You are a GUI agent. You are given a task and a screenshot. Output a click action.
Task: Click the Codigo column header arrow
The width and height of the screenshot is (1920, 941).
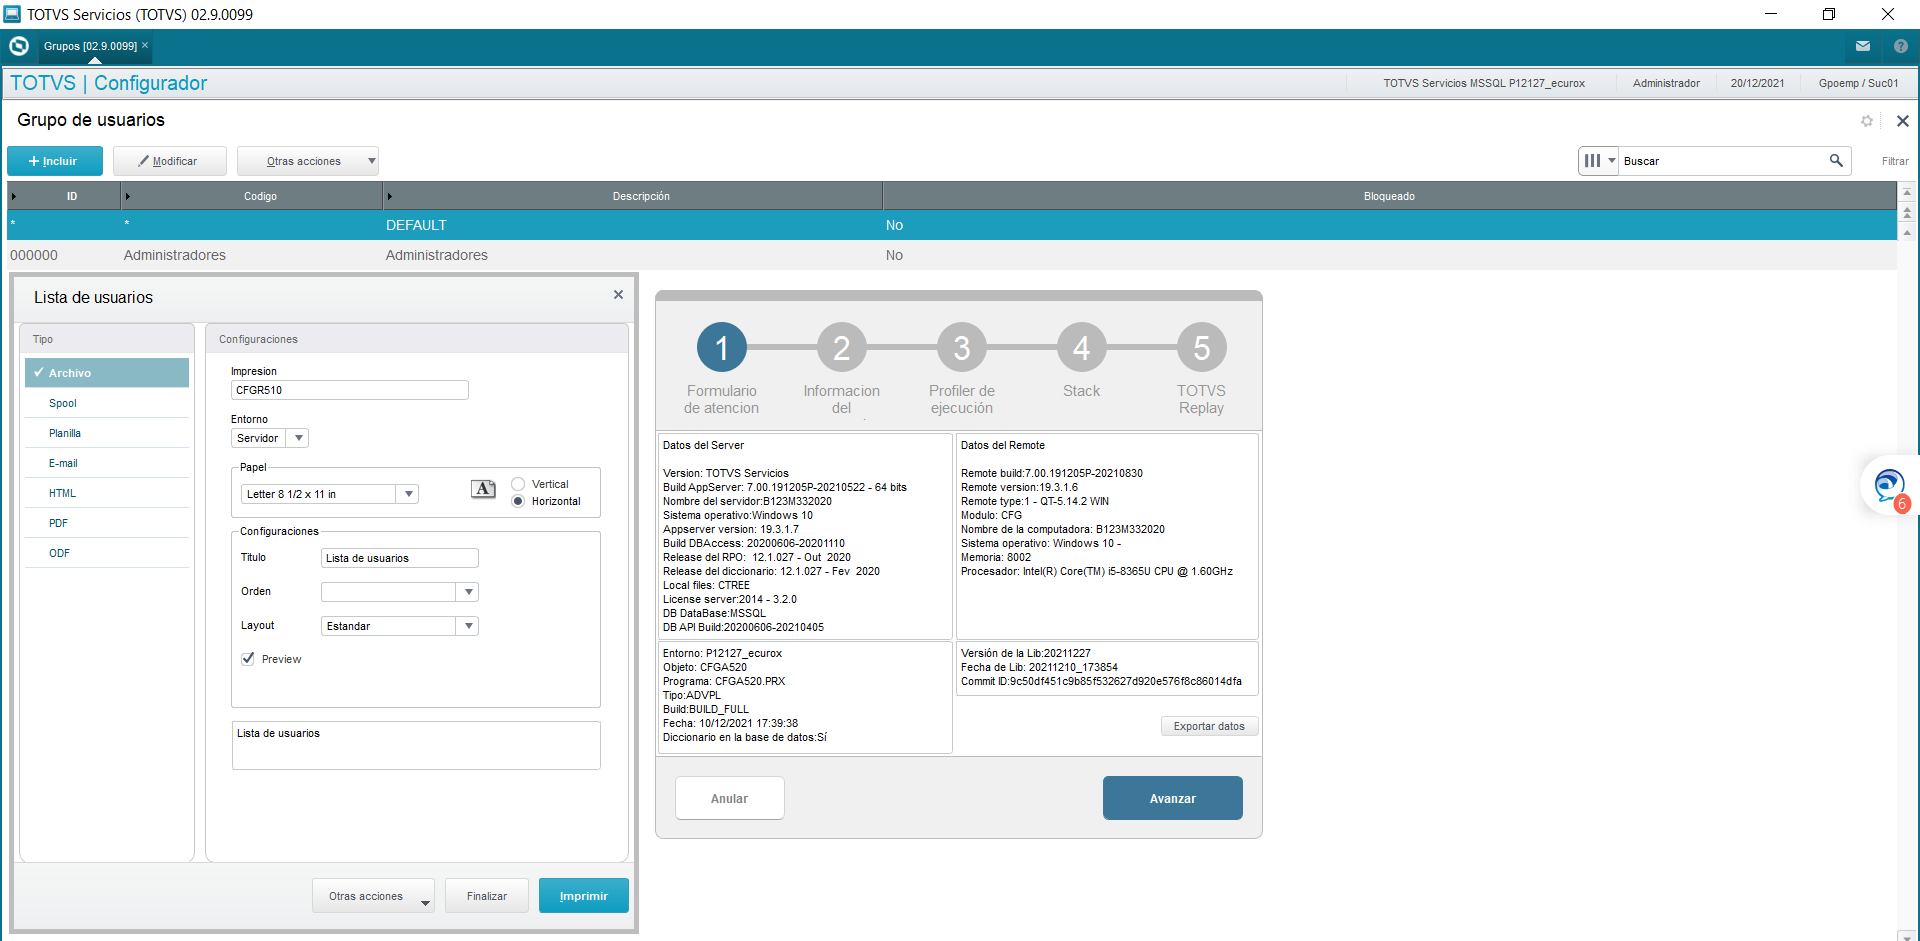pos(128,196)
